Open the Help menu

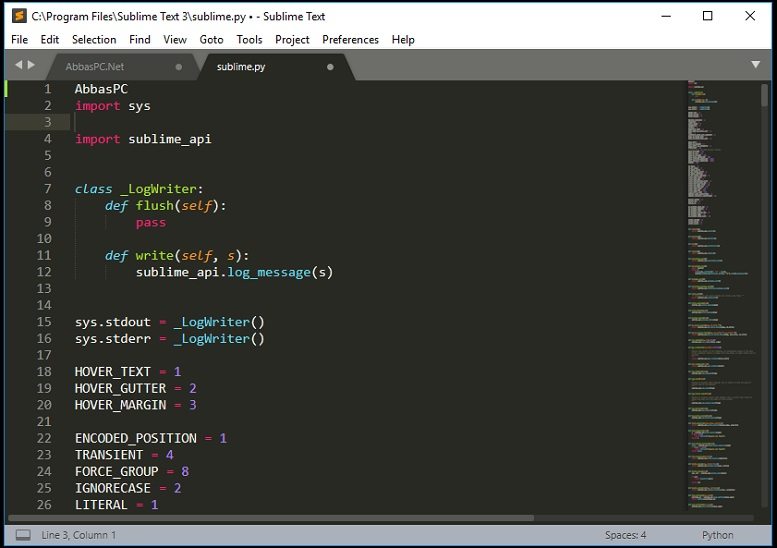(403, 40)
